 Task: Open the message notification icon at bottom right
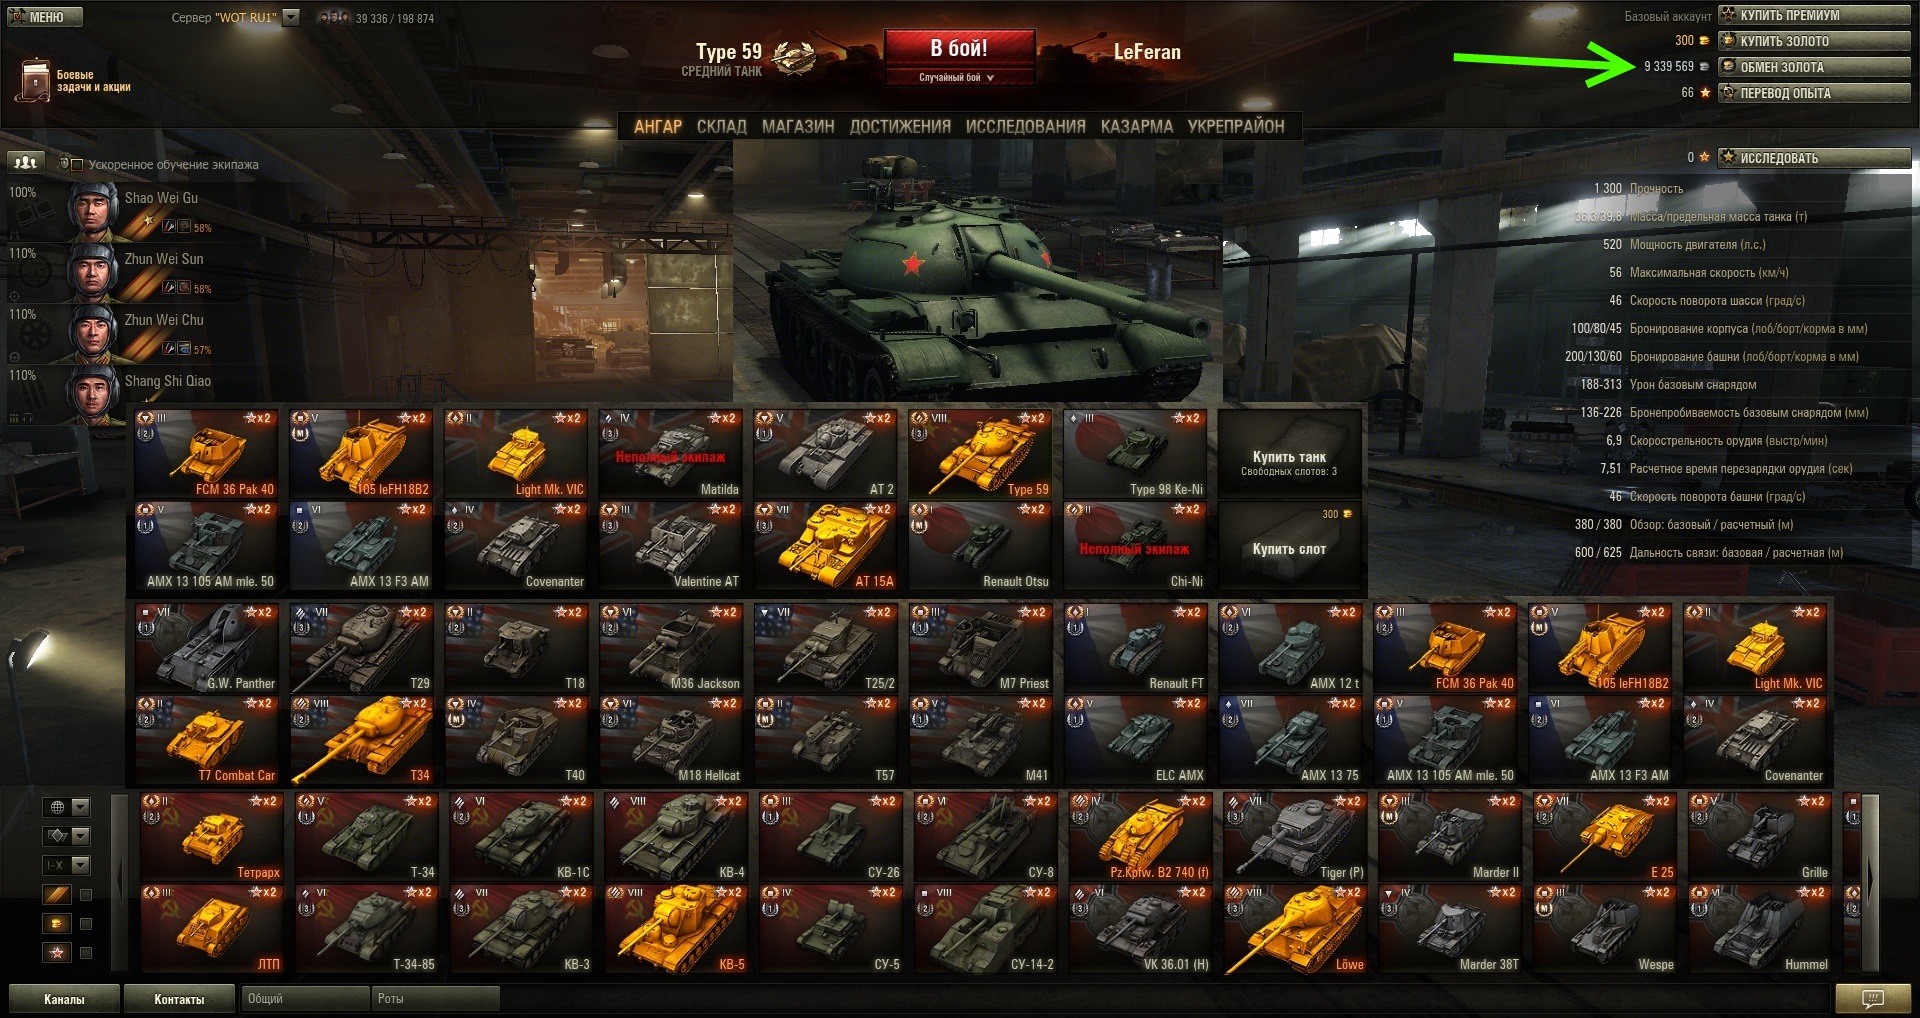point(1872,999)
